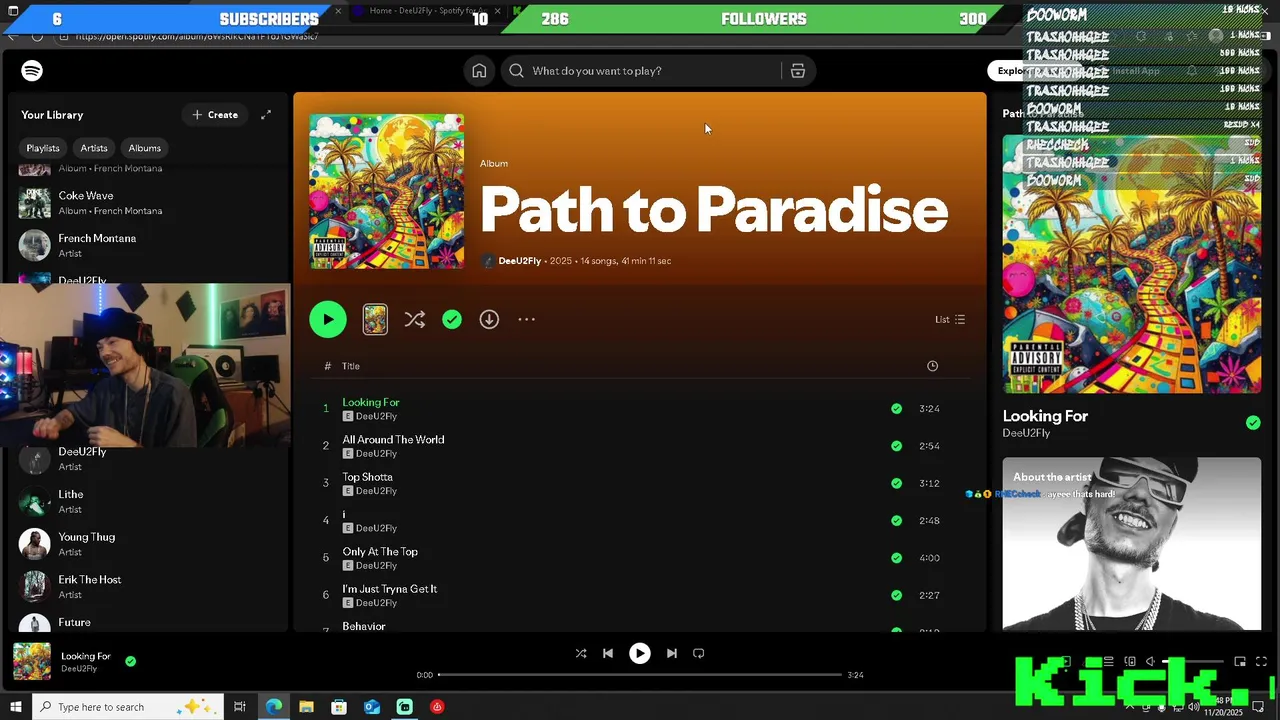Image resolution: width=1280 pixels, height=720 pixels.
Task: Seek within the song progress bar
Action: pos(640,675)
